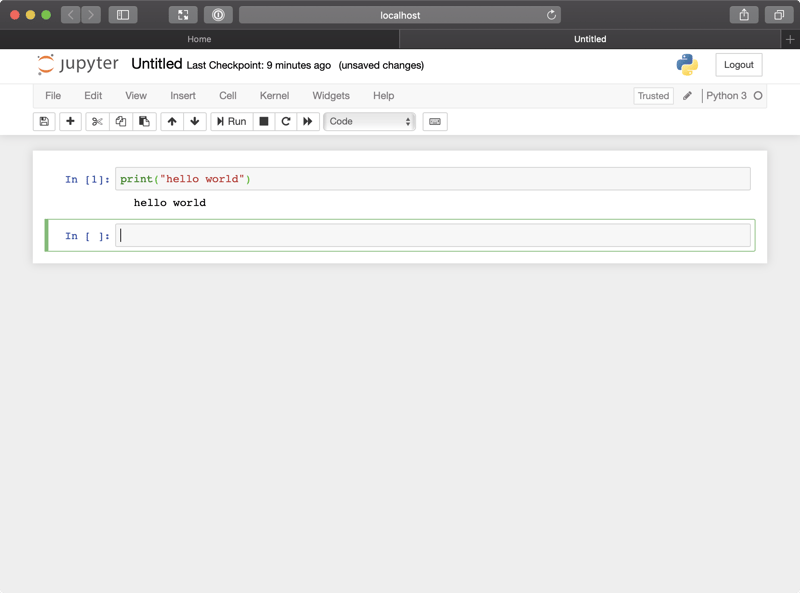Rename notebook by clicking Untitled title
Viewport: 800px width, 593px height.
coord(156,64)
